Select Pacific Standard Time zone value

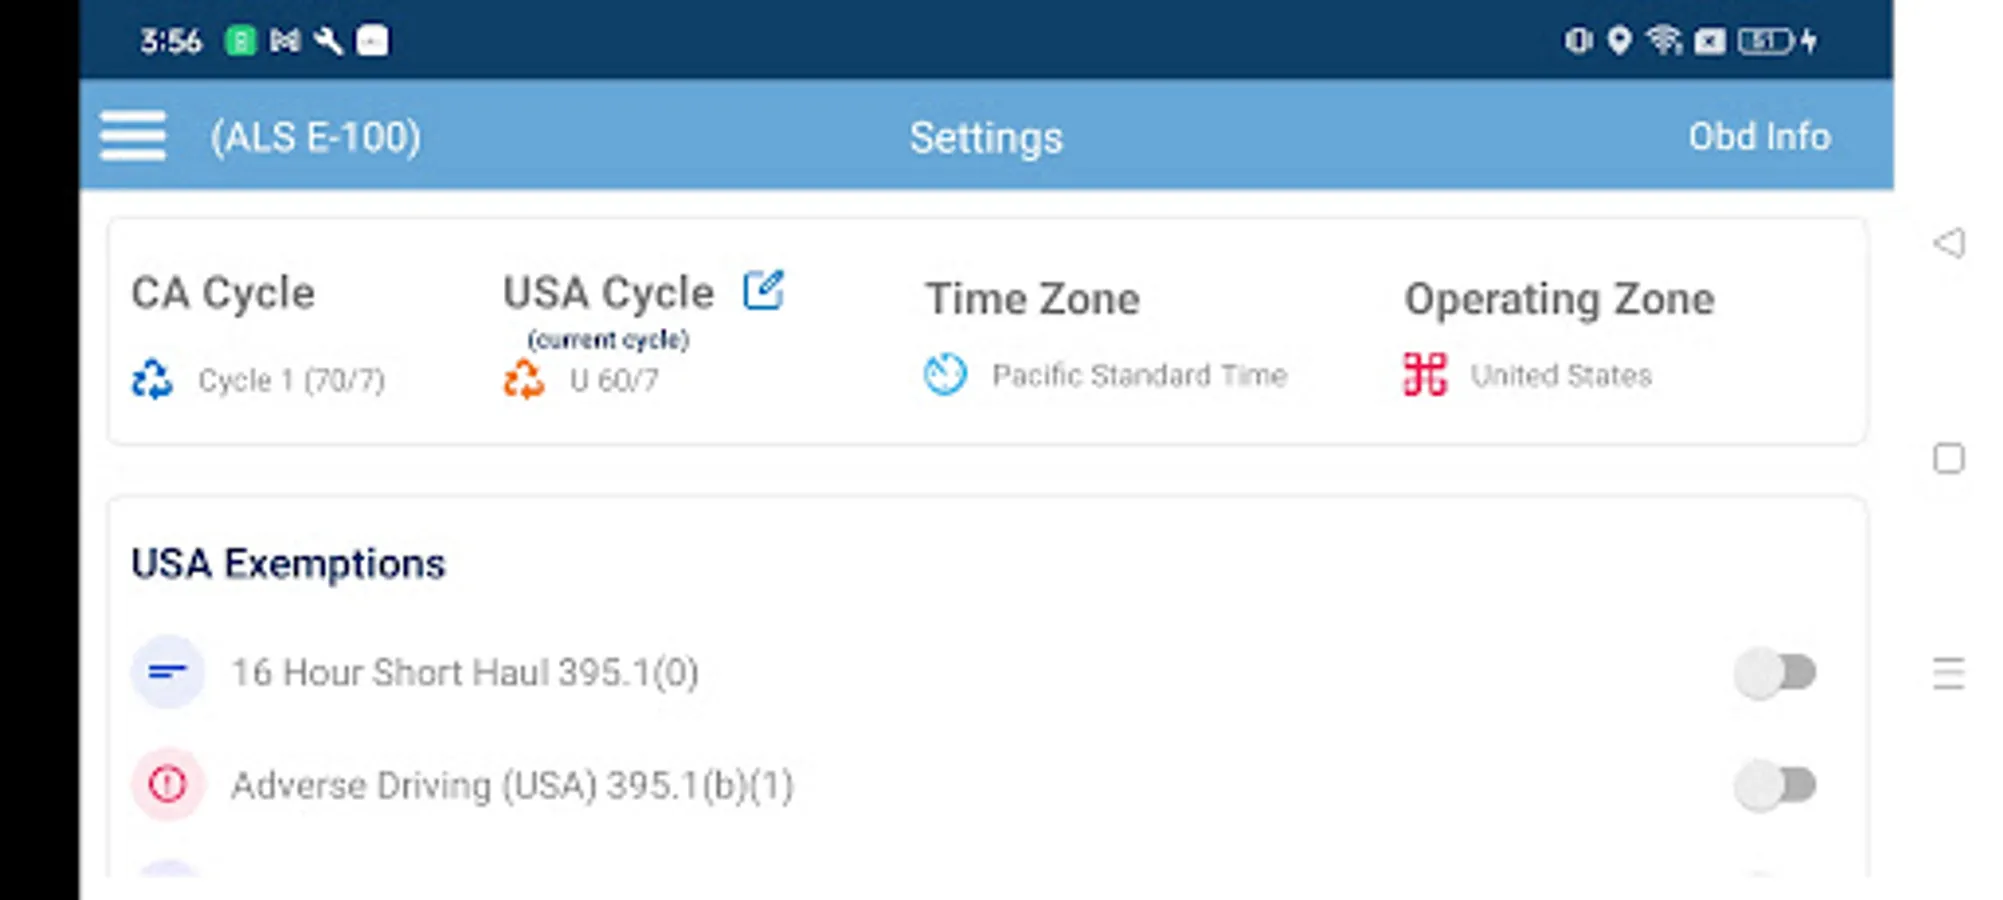(1139, 376)
